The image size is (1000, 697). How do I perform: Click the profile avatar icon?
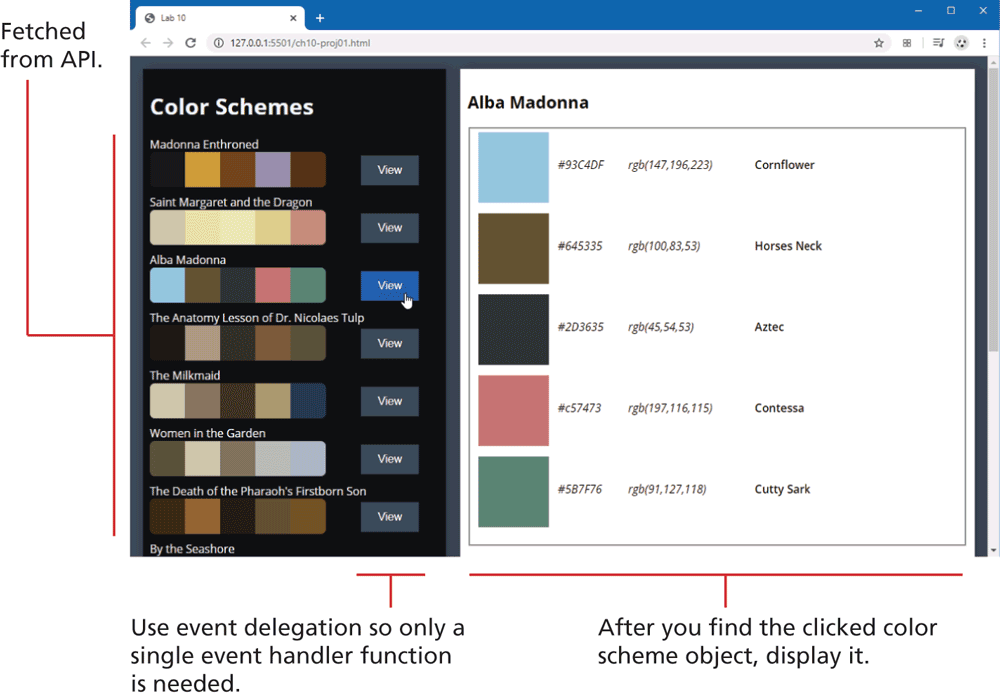click(x=961, y=43)
